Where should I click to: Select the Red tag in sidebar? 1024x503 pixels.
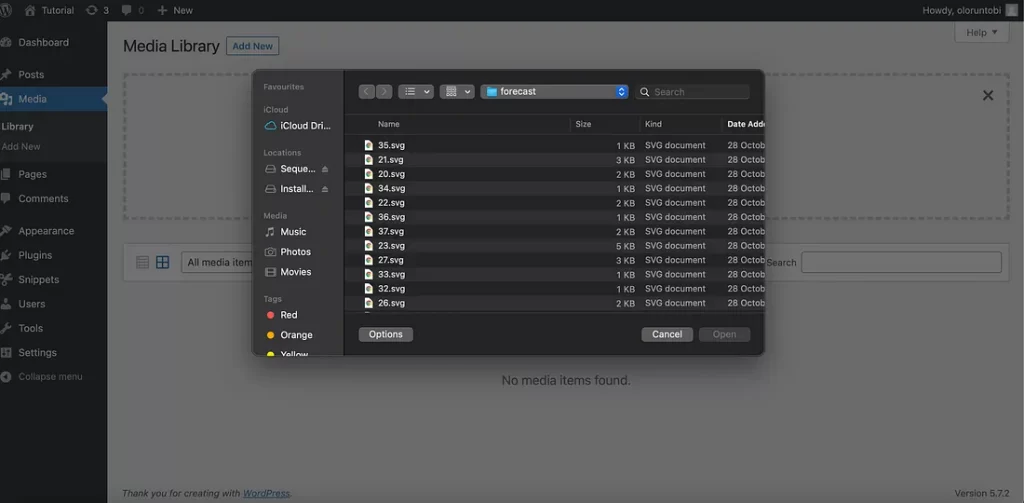click(288, 315)
